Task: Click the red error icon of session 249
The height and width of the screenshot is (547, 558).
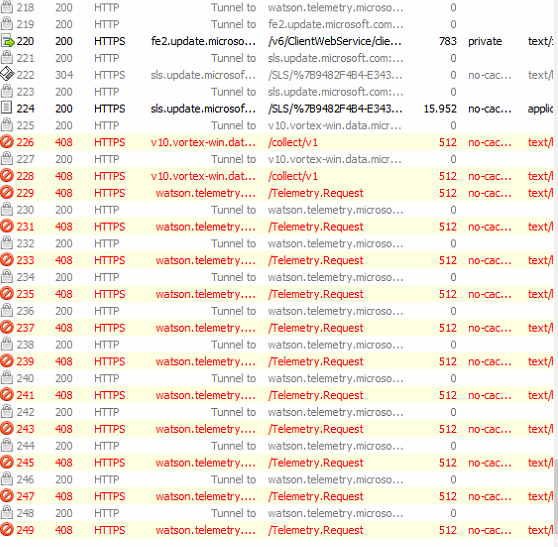Action: pos(7,530)
